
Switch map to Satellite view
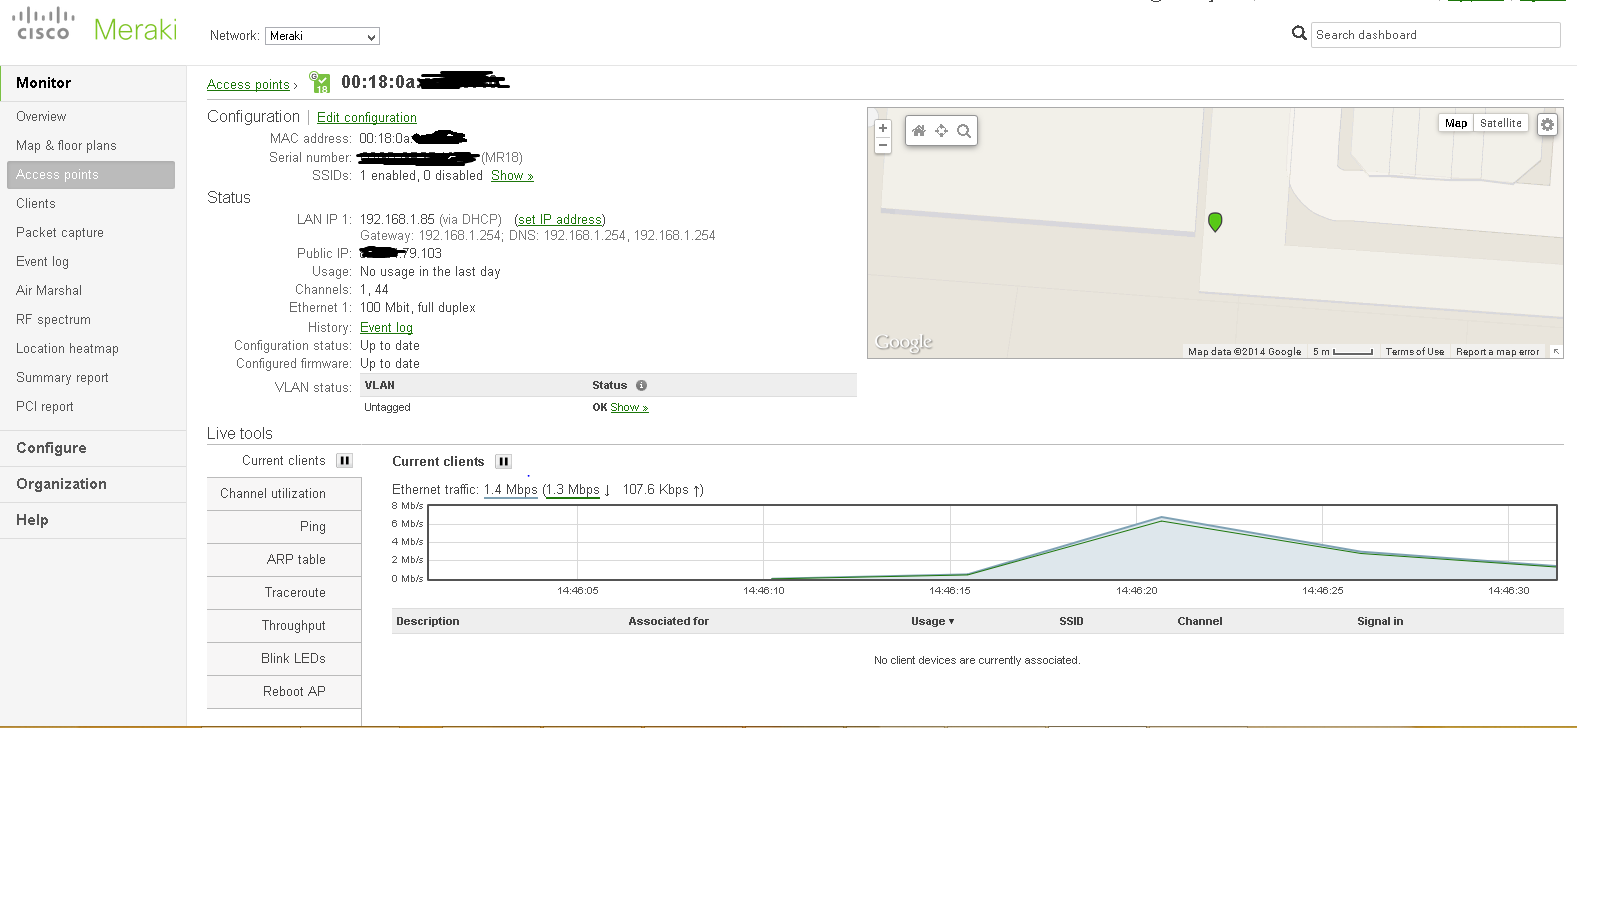click(1501, 123)
